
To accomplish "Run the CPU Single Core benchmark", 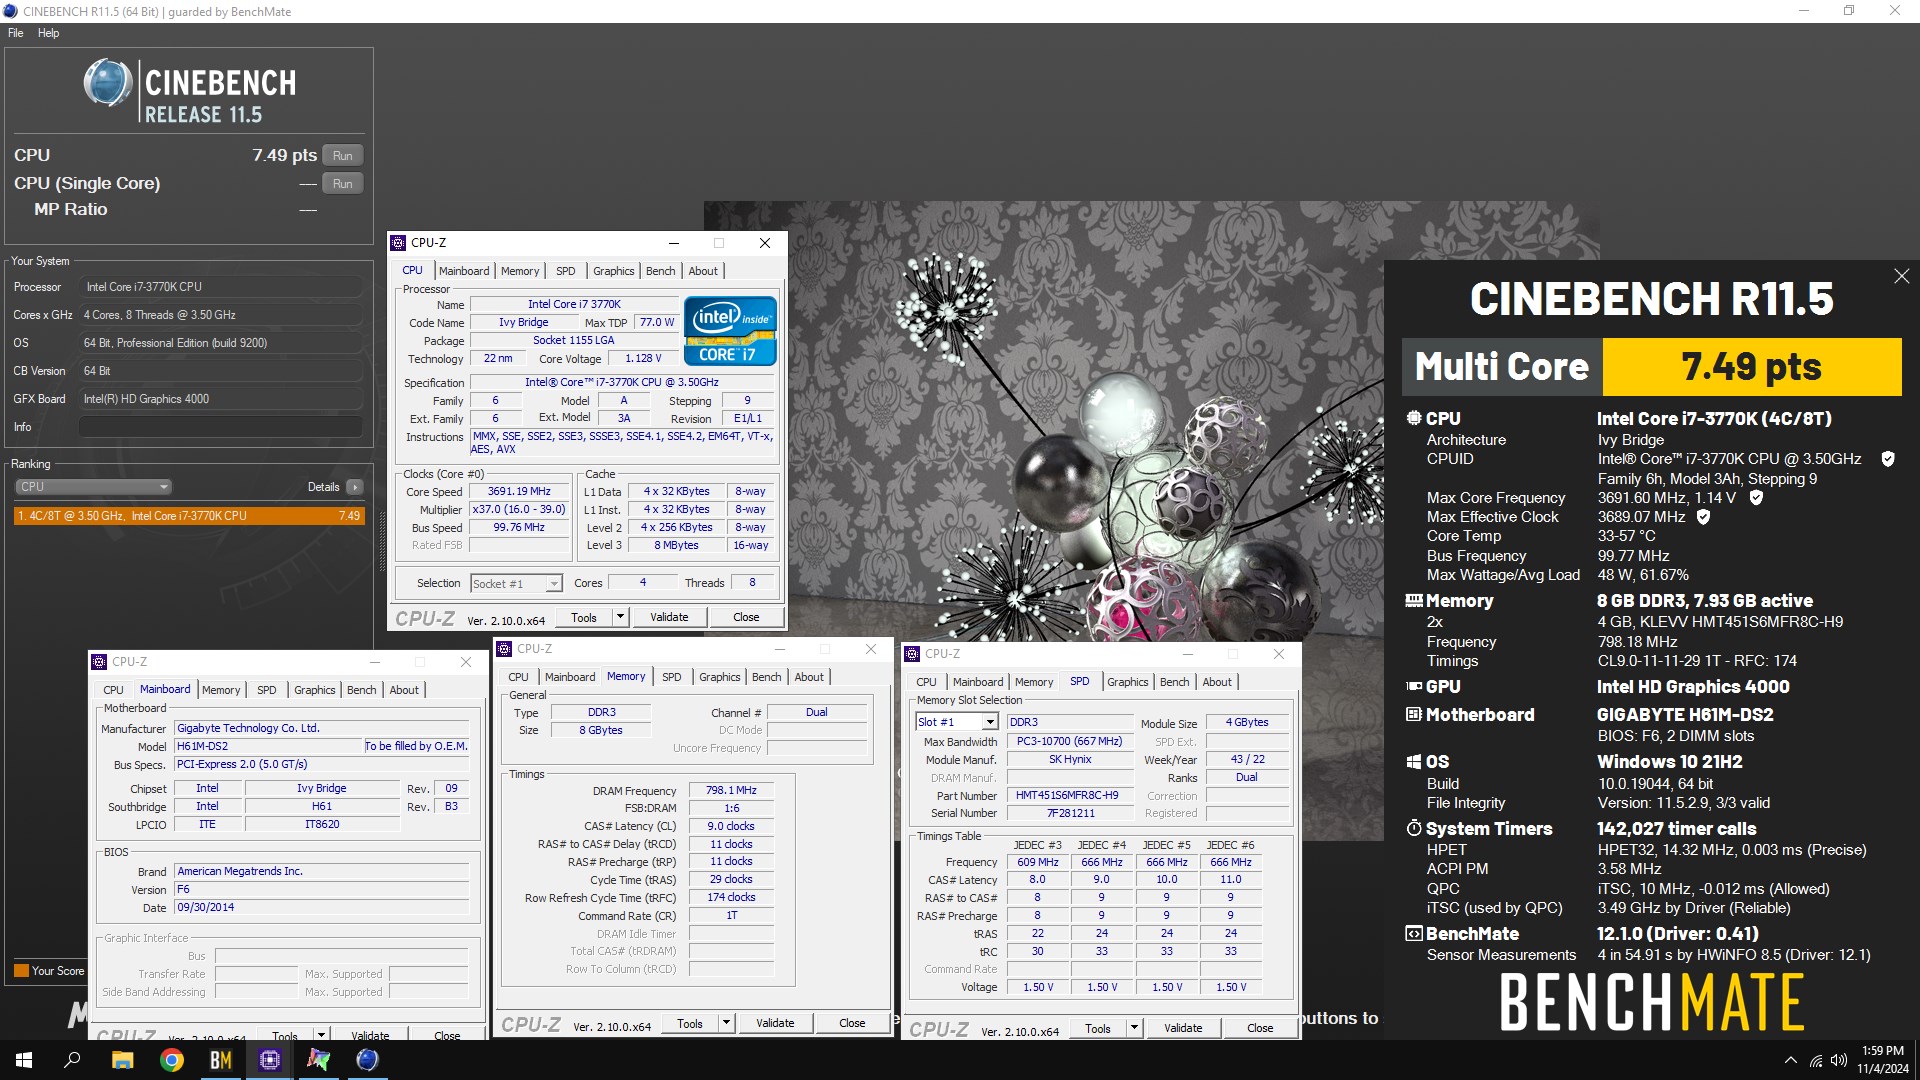I will (x=343, y=184).
